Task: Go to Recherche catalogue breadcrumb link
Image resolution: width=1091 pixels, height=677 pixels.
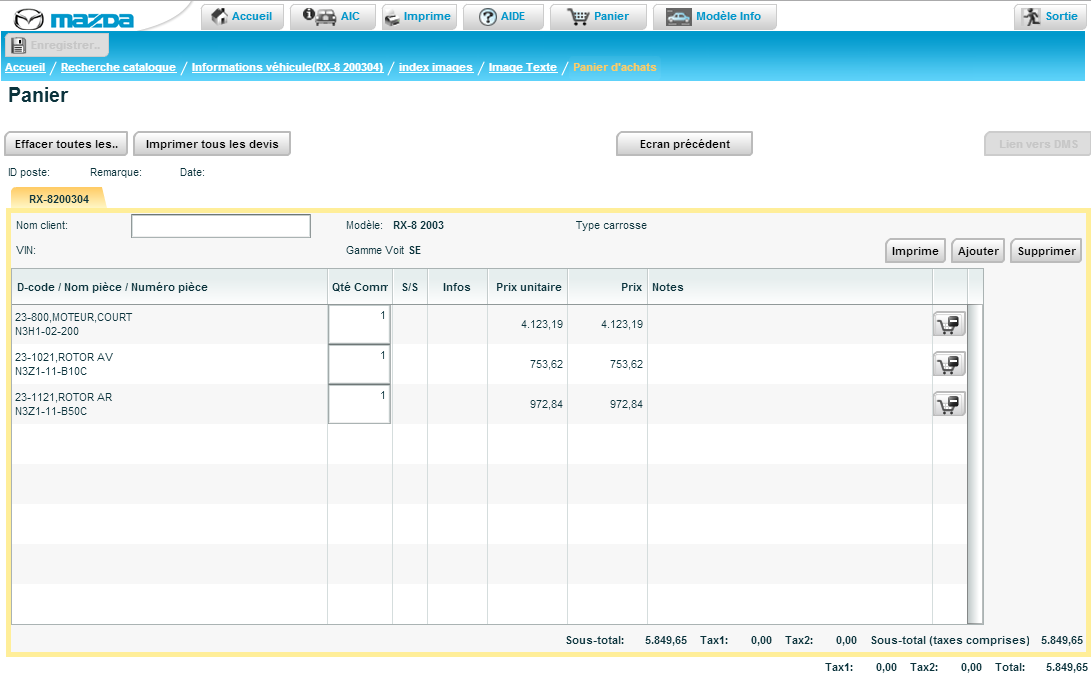Action: (118, 67)
